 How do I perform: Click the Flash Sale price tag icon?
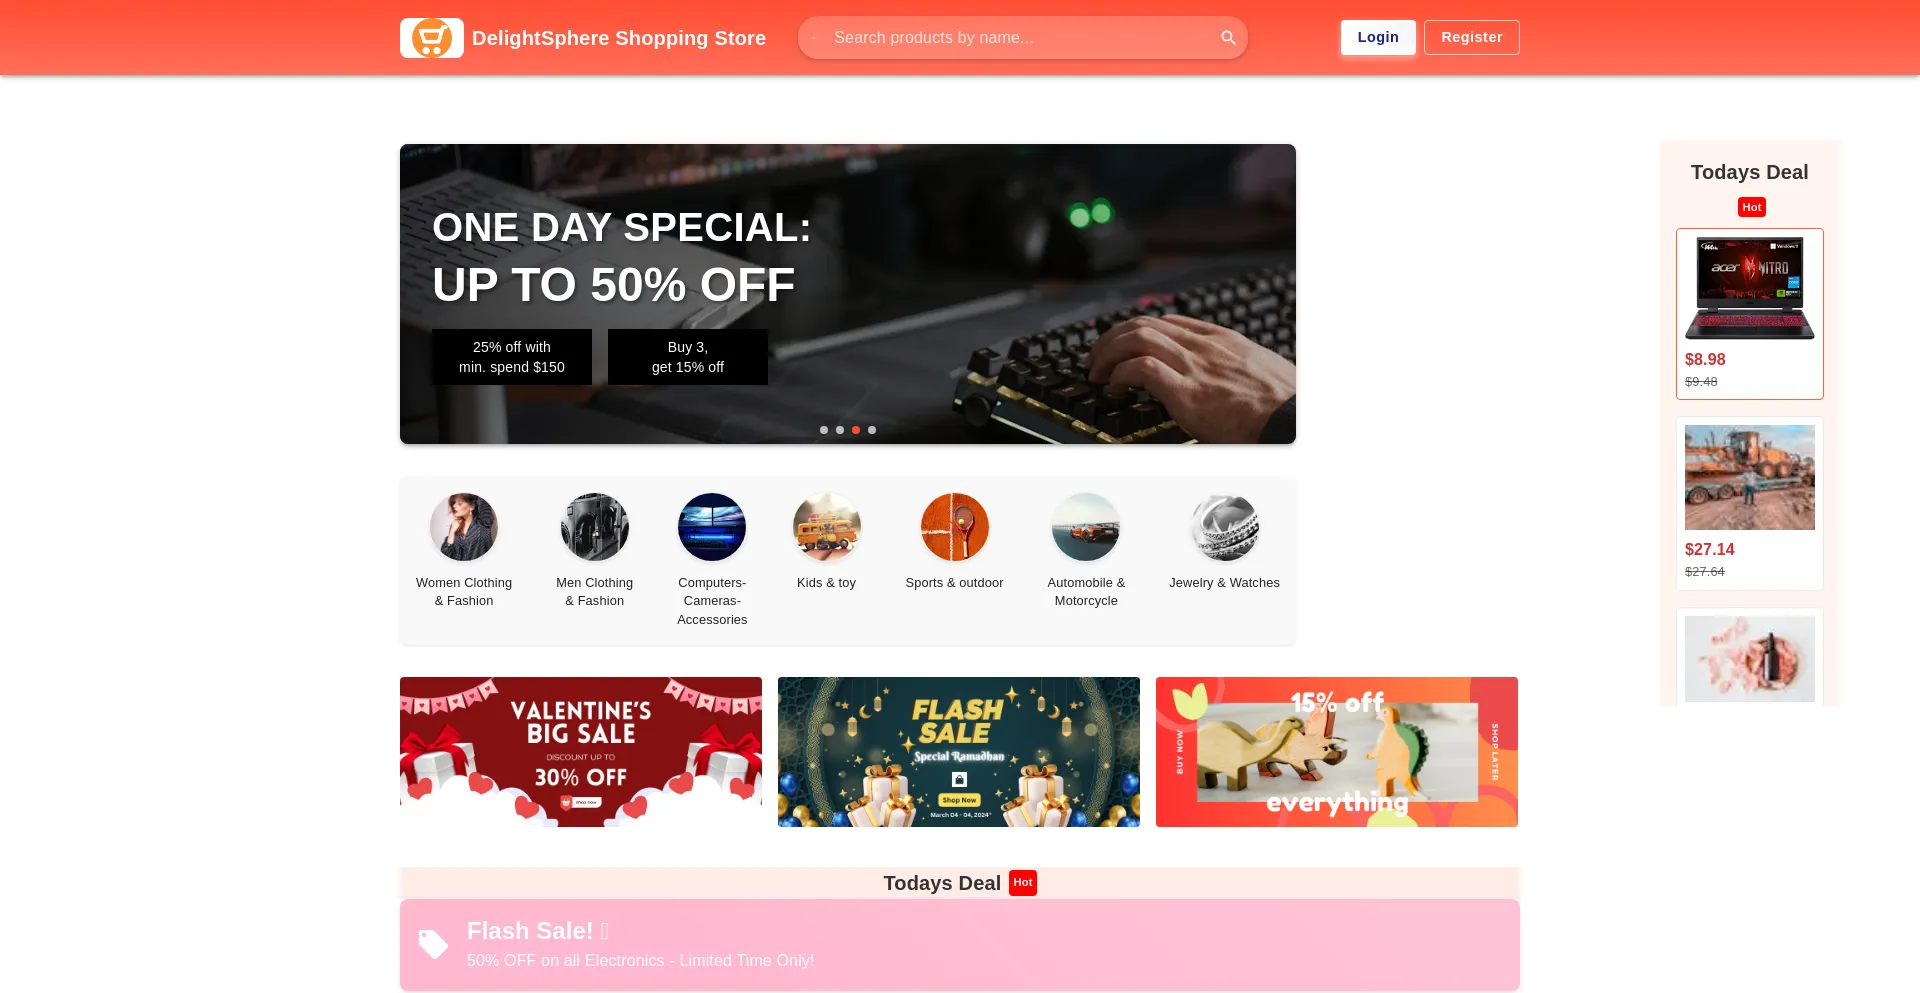(x=433, y=944)
